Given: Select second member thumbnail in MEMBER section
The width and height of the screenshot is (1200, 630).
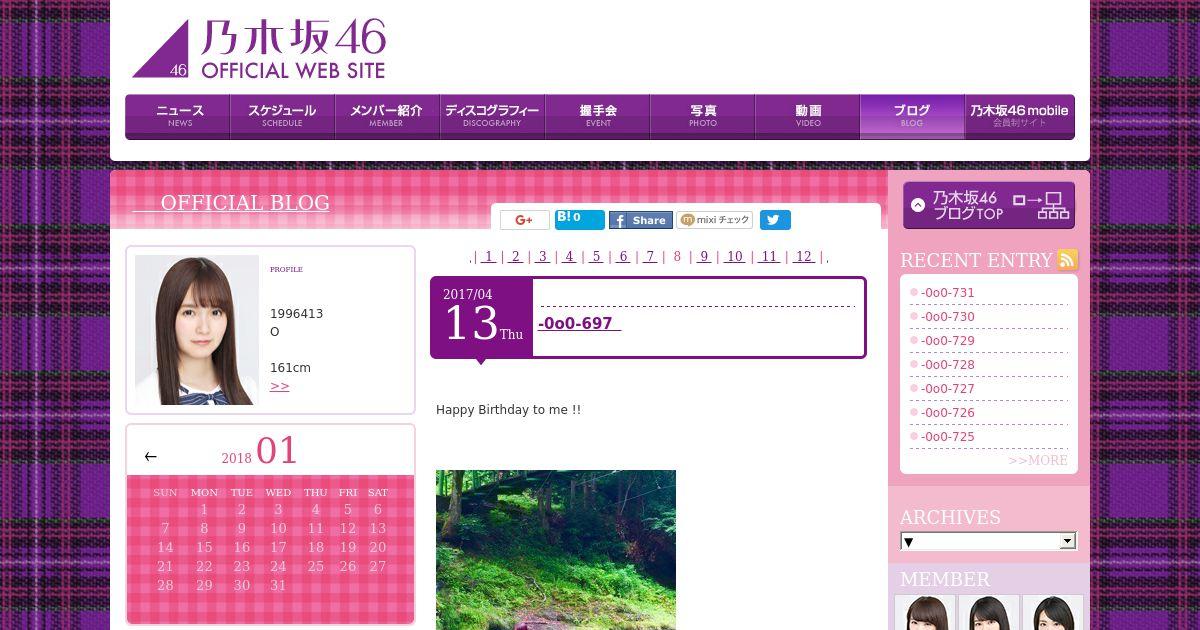Looking at the screenshot, I should [989, 612].
